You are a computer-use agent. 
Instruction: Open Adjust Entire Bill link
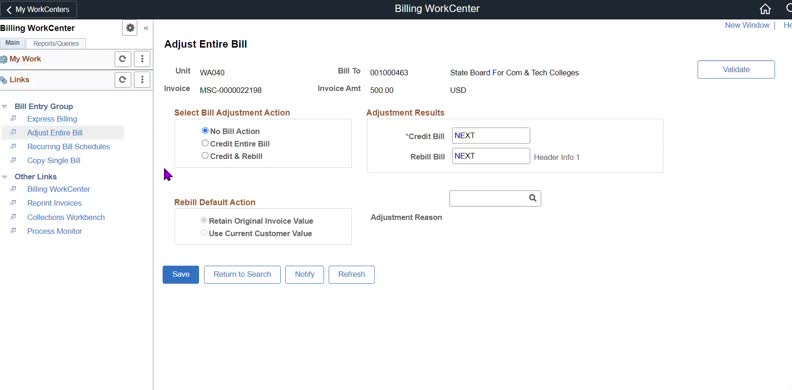[x=55, y=133]
